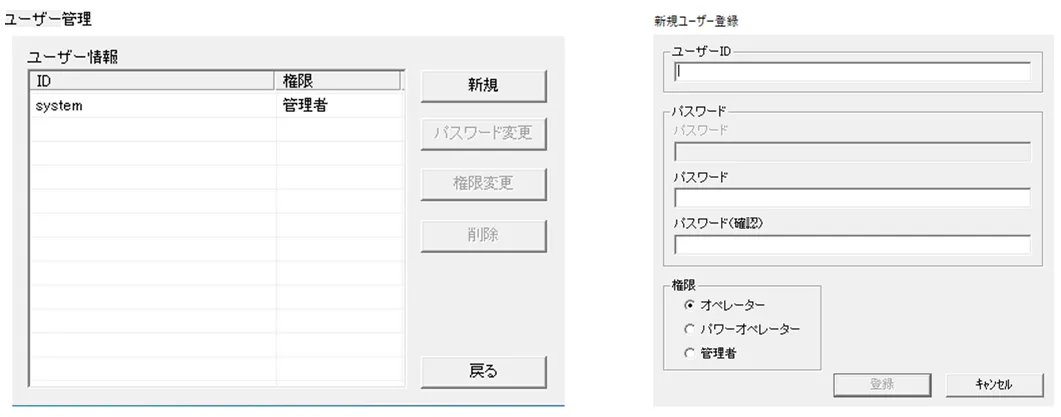Click the 権限変更 button
1061x417 pixels.
(x=483, y=183)
